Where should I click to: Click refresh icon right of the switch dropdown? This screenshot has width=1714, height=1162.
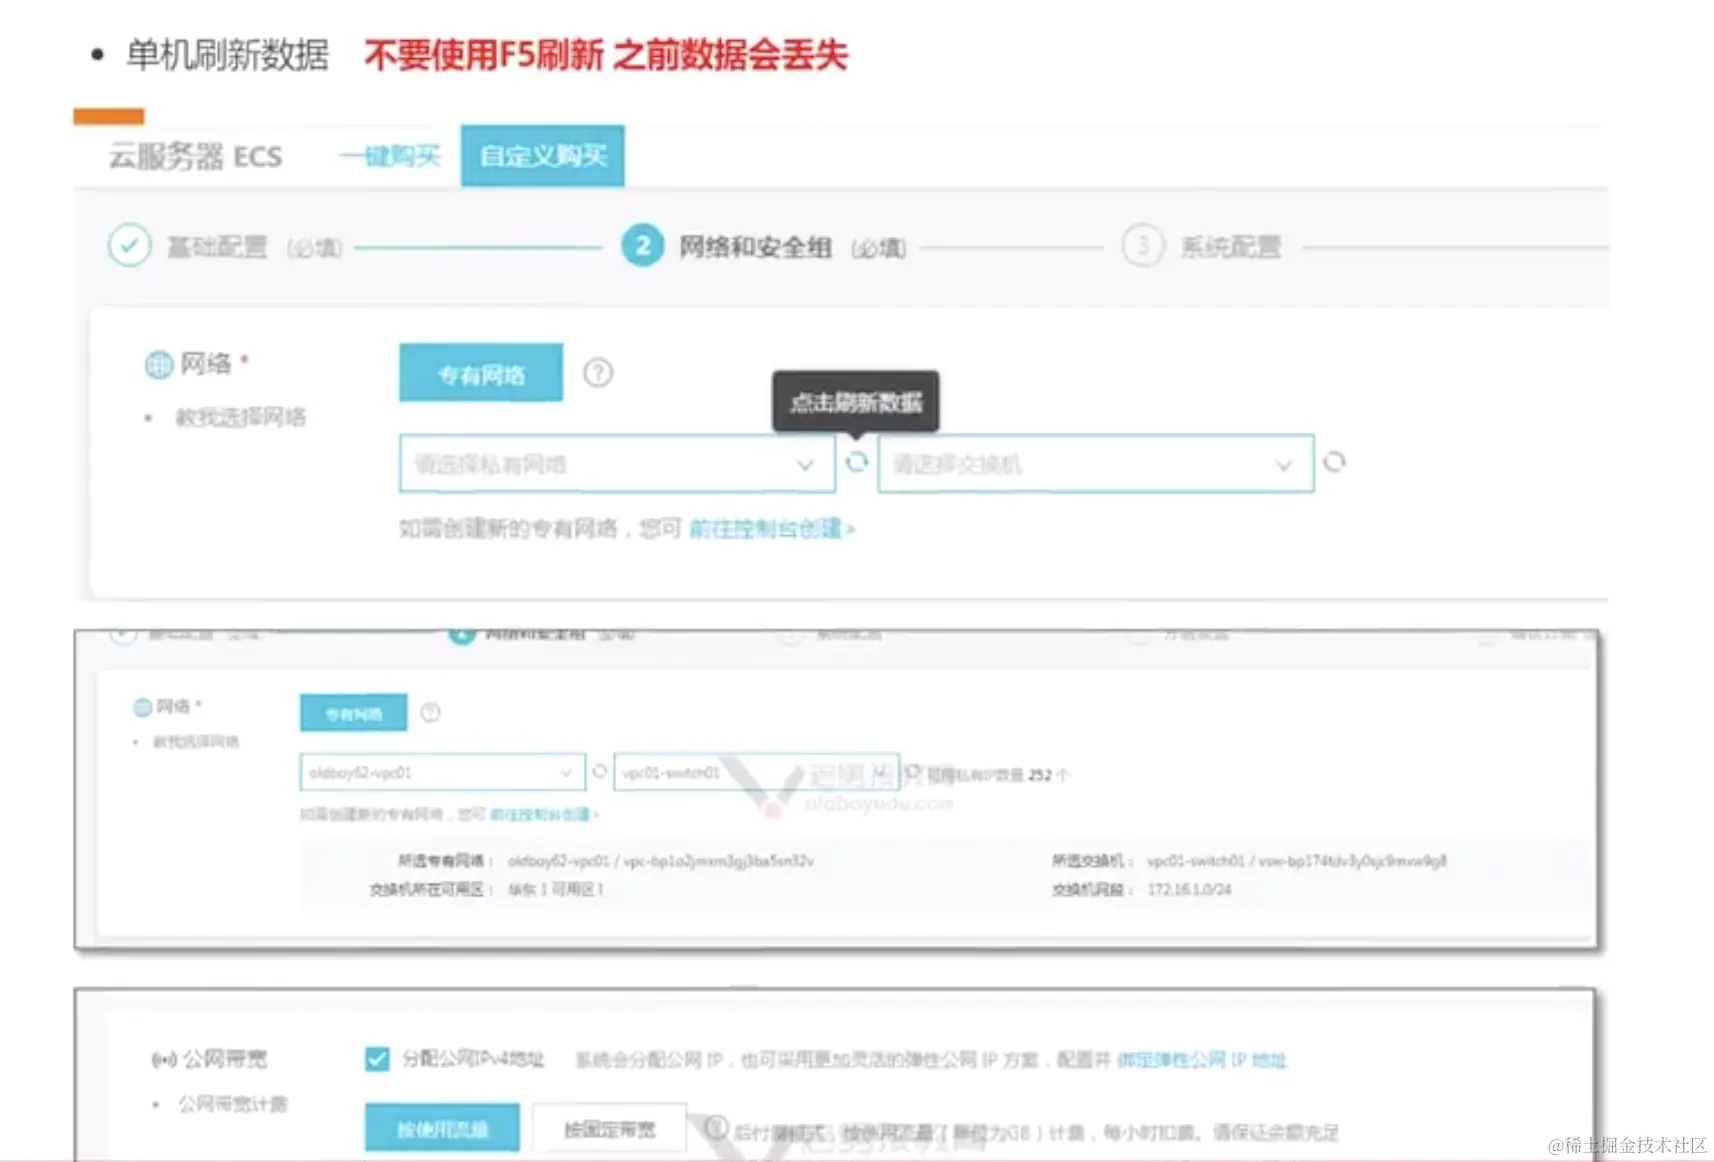[x=1335, y=462]
